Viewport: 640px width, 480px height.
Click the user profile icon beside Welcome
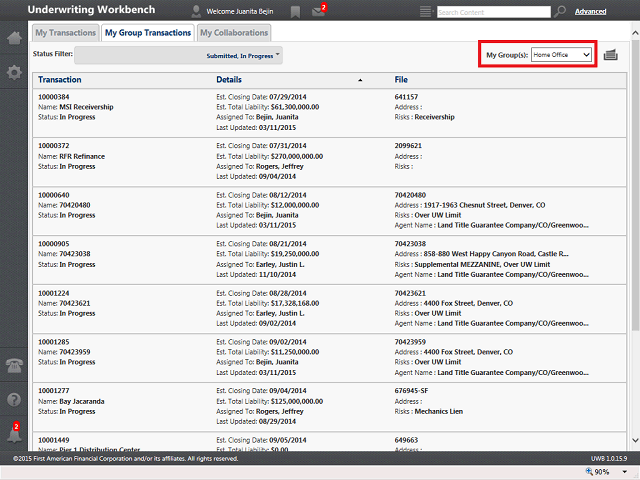coord(196,11)
